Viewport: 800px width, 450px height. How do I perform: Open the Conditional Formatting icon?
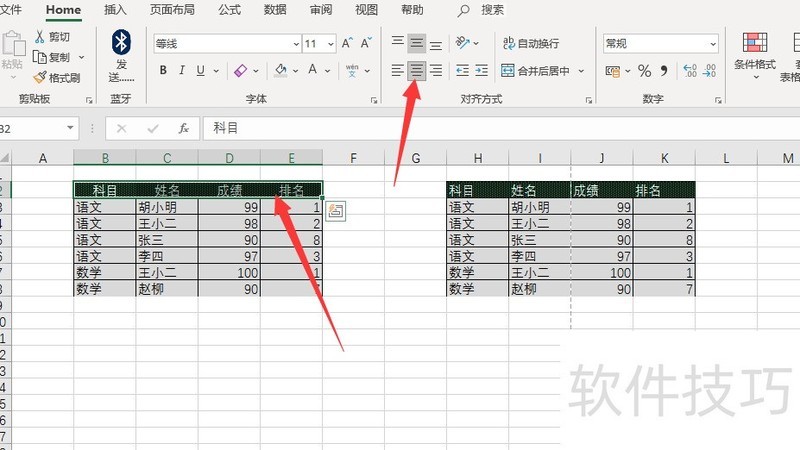tap(755, 42)
